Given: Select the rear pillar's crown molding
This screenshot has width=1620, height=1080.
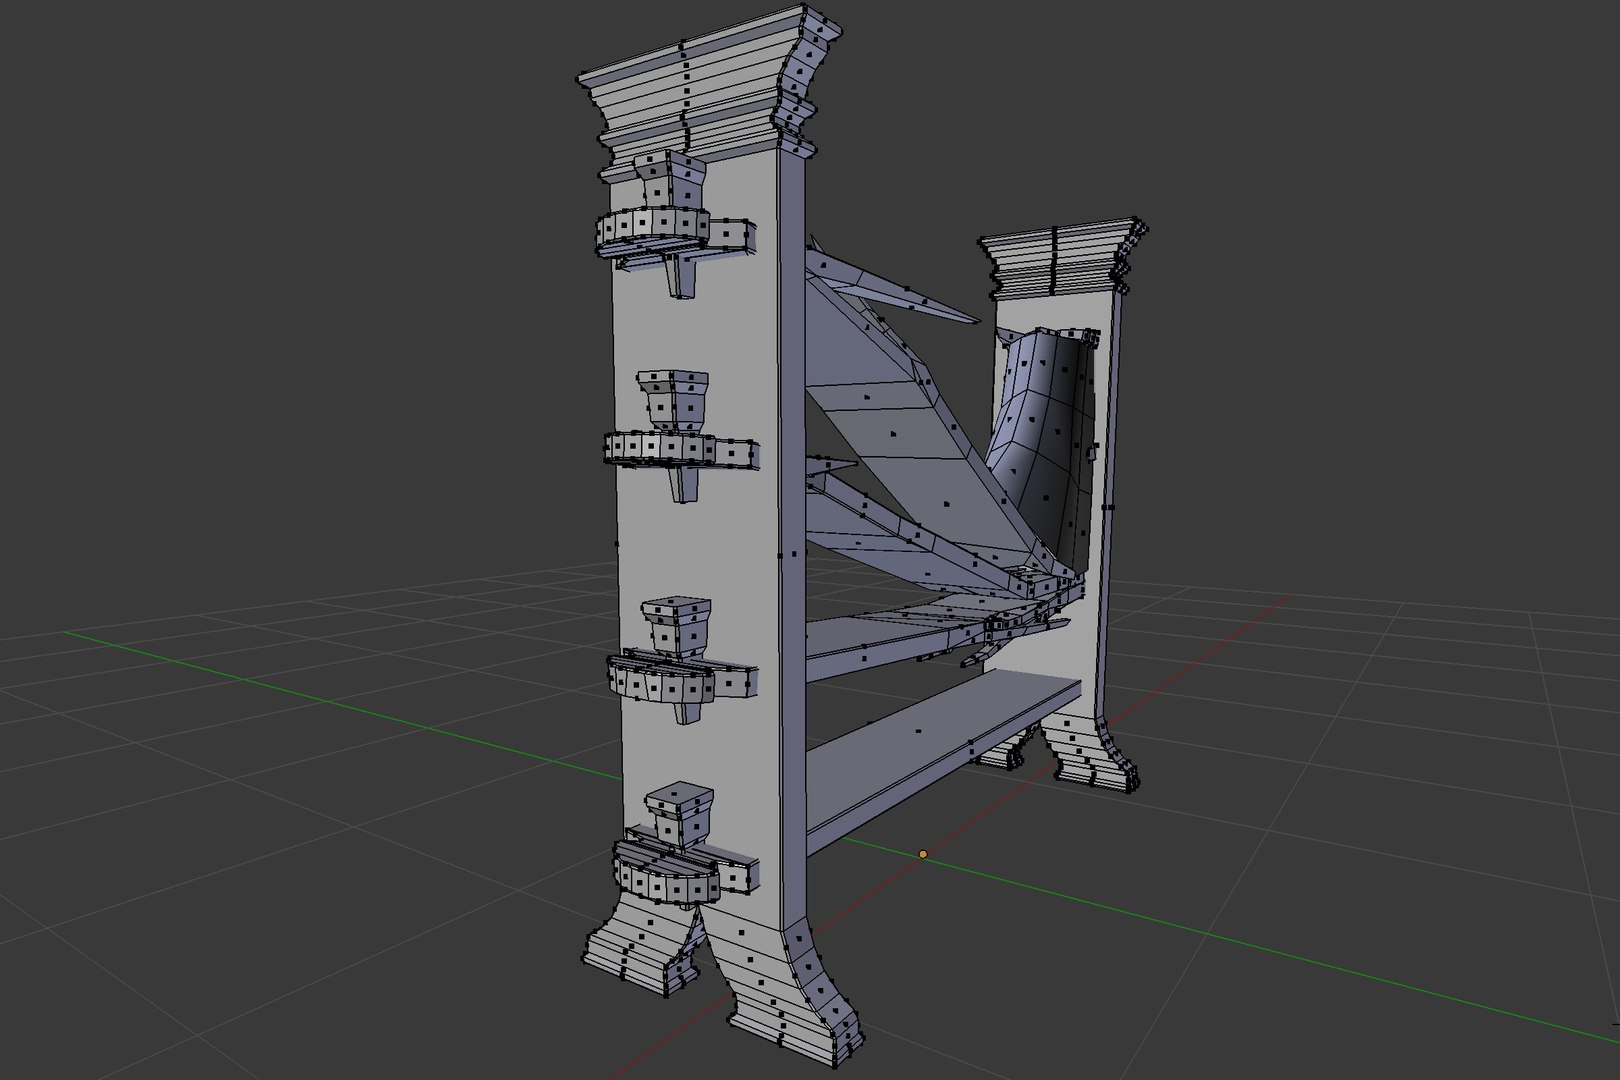Looking at the screenshot, I should coord(1062,258).
